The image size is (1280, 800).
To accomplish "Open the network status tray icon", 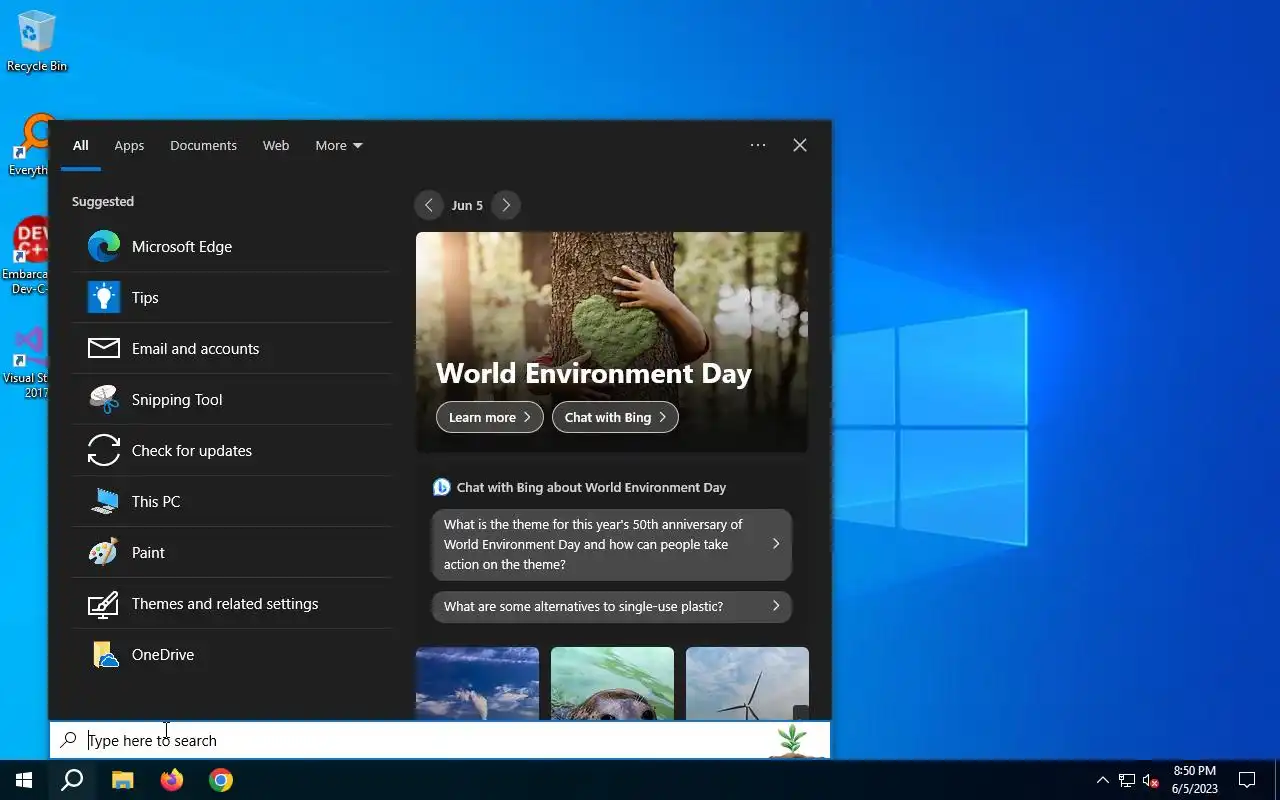I will click(x=1127, y=780).
